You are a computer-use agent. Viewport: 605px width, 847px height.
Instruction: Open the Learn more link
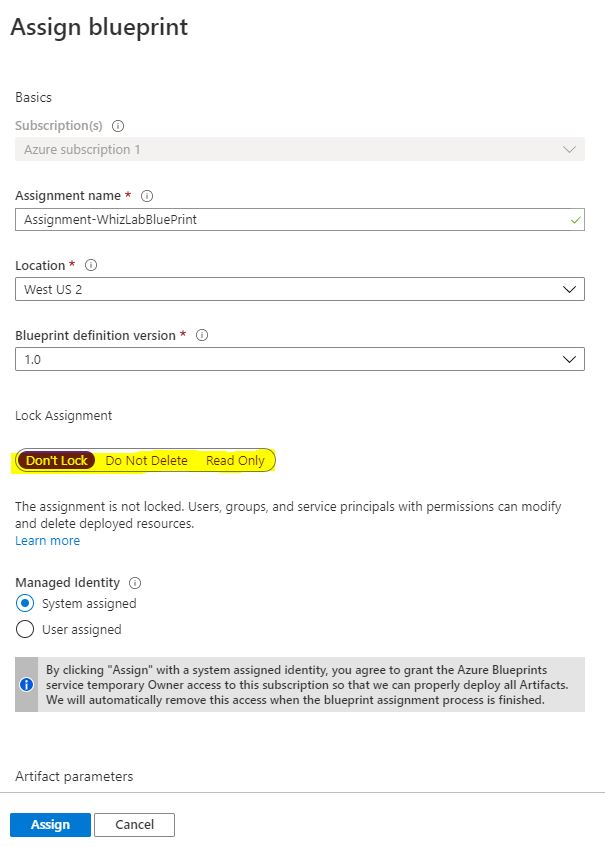click(48, 541)
